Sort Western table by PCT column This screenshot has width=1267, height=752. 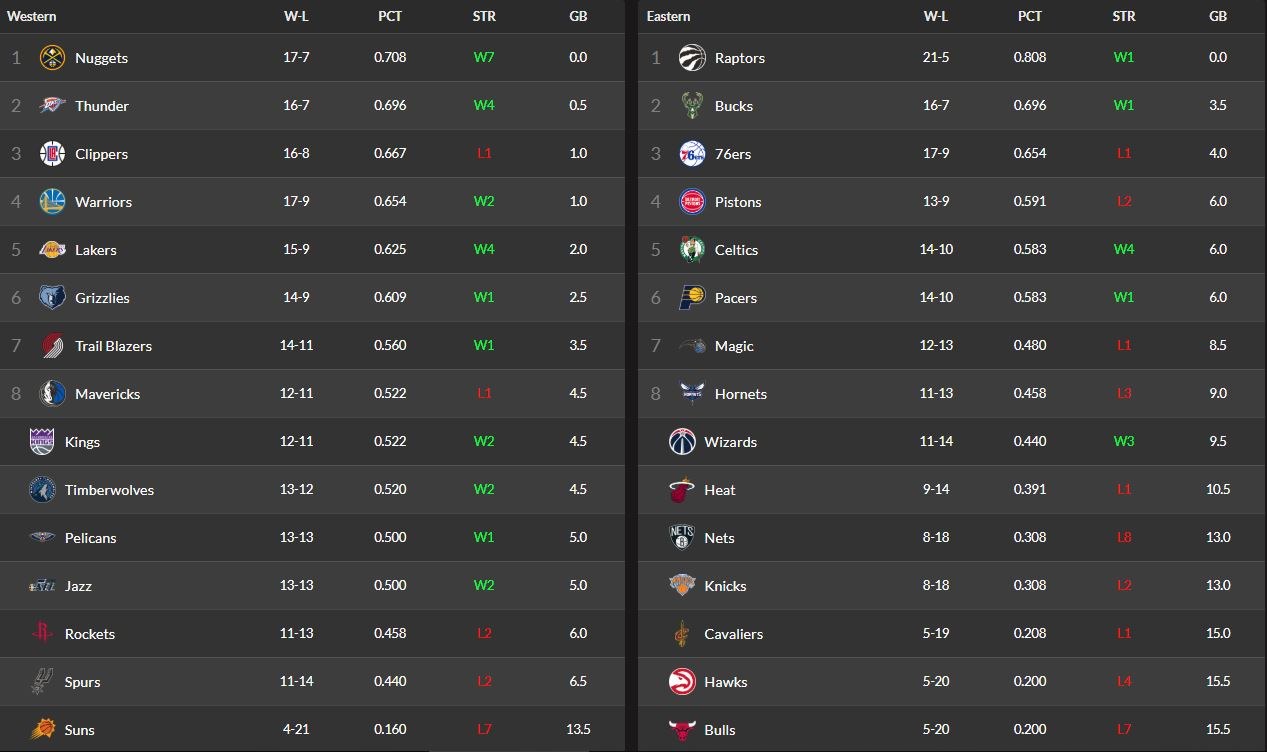click(x=390, y=16)
